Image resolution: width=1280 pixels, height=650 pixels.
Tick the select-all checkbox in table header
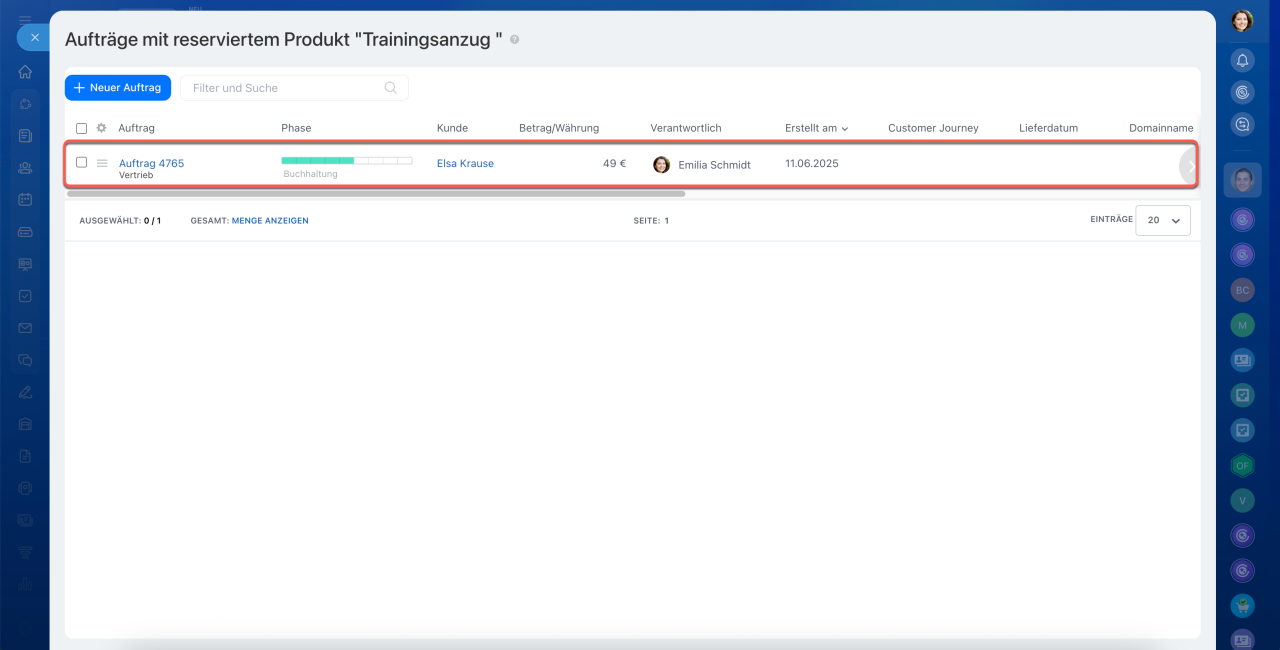pos(82,128)
